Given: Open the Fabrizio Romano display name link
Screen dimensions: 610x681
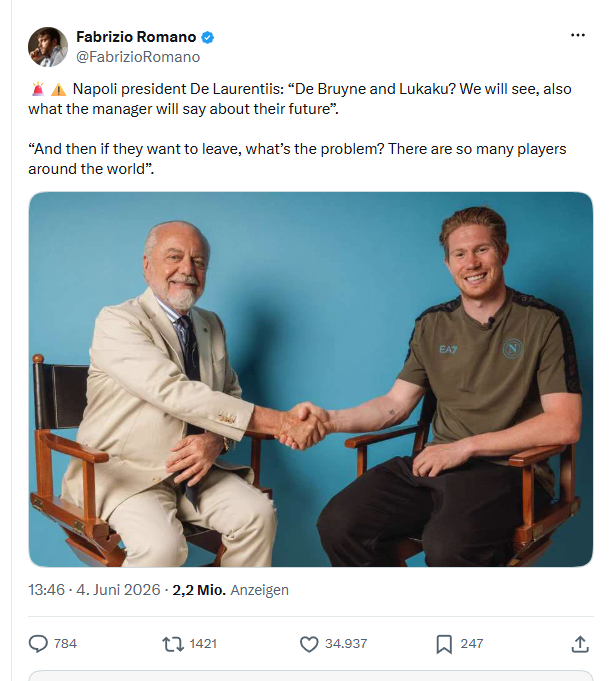Looking at the screenshot, I should [x=136, y=37].
